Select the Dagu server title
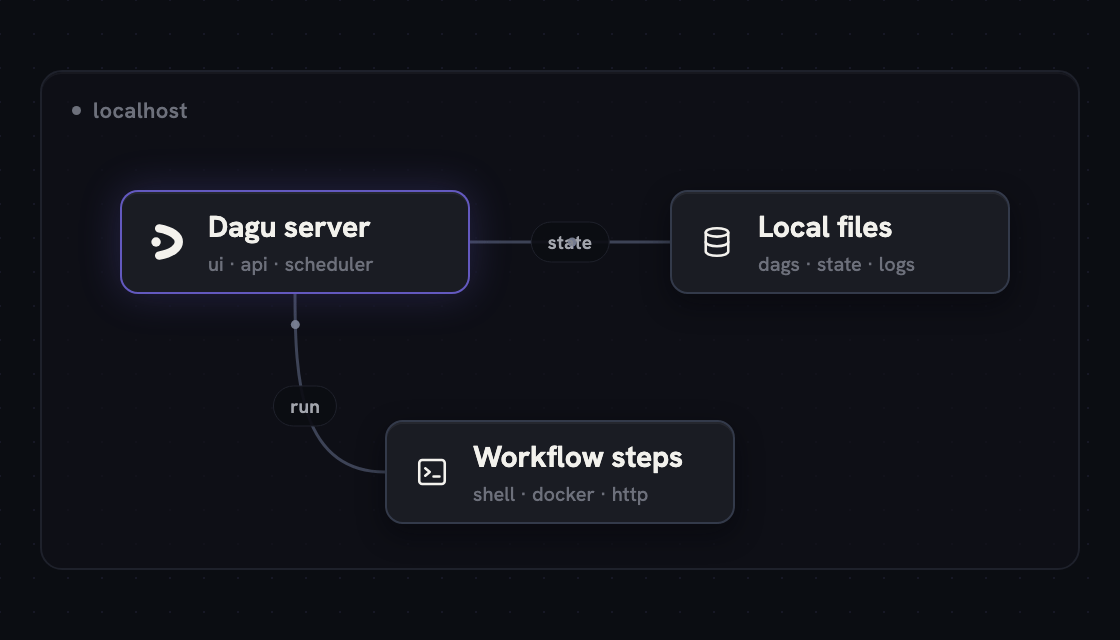The image size is (1120, 640). coord(289,227)
